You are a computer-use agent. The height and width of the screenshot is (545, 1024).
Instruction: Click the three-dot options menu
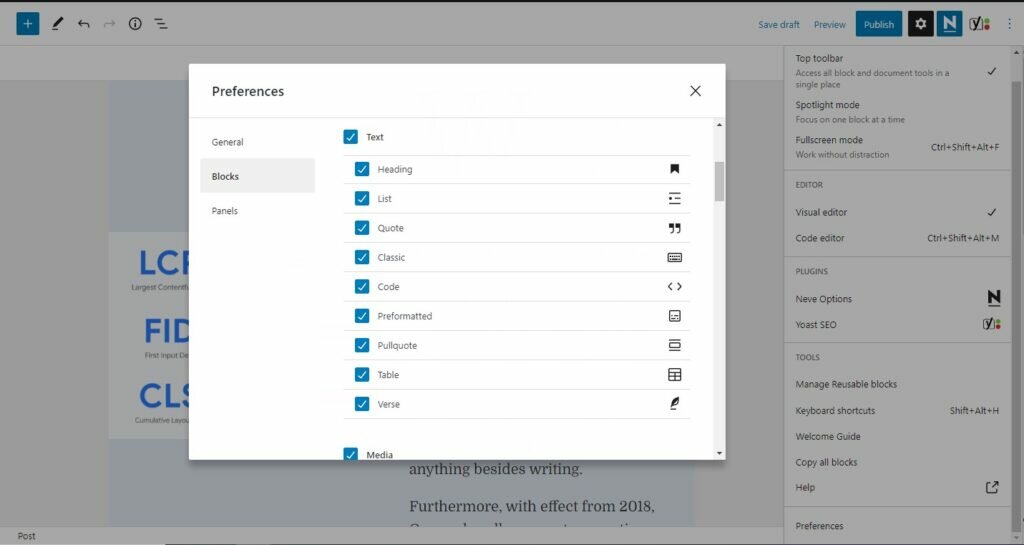coord(1009,24)
